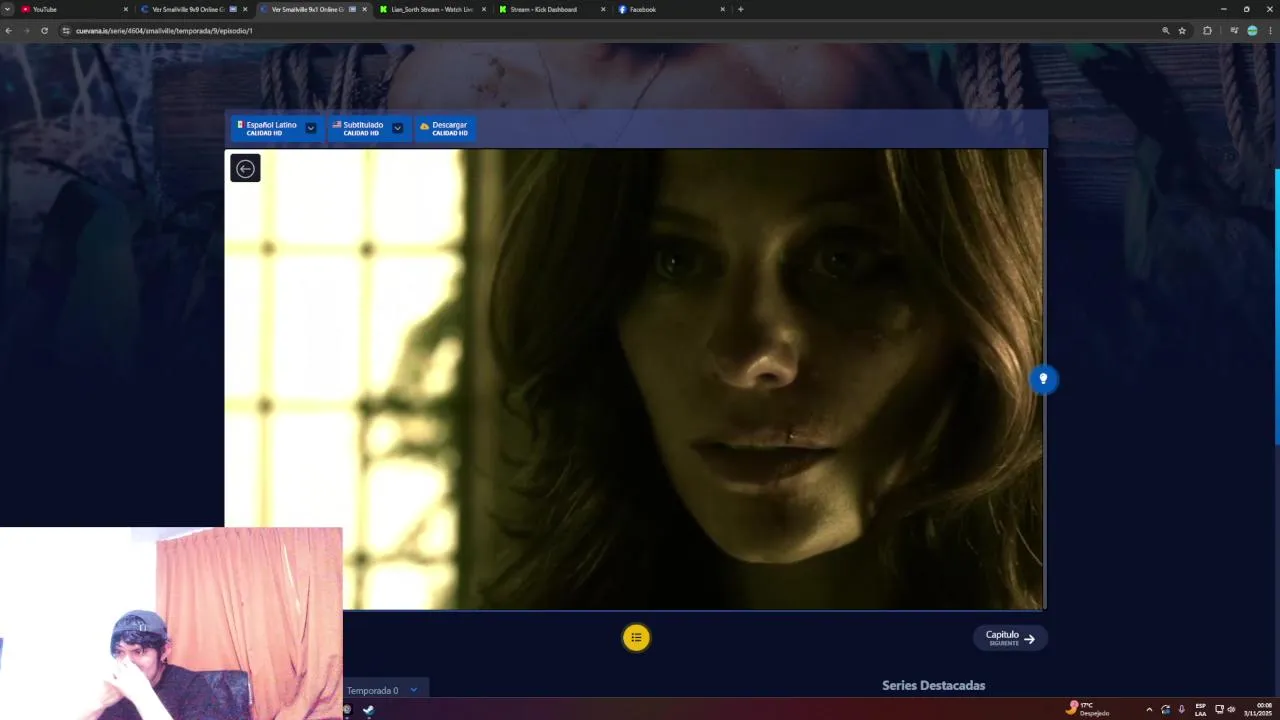Open the taskbar clock and date

(x=1259, y=709)
